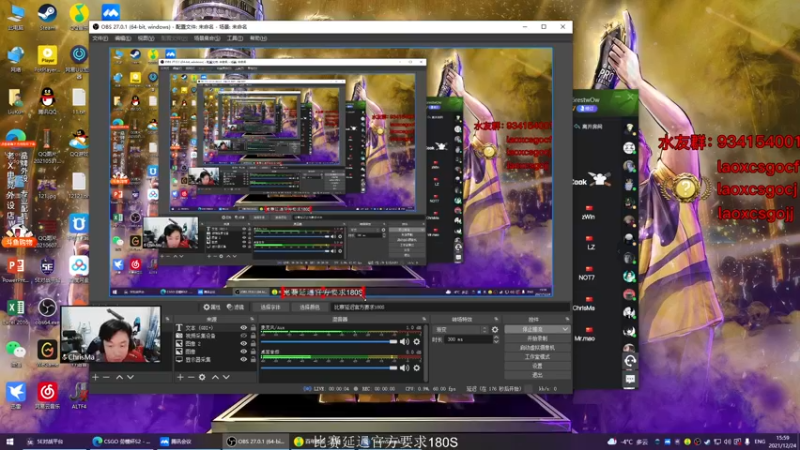Open 滤镜 for selected source
Screen dimensions: 800x450
tap(235, 307)
